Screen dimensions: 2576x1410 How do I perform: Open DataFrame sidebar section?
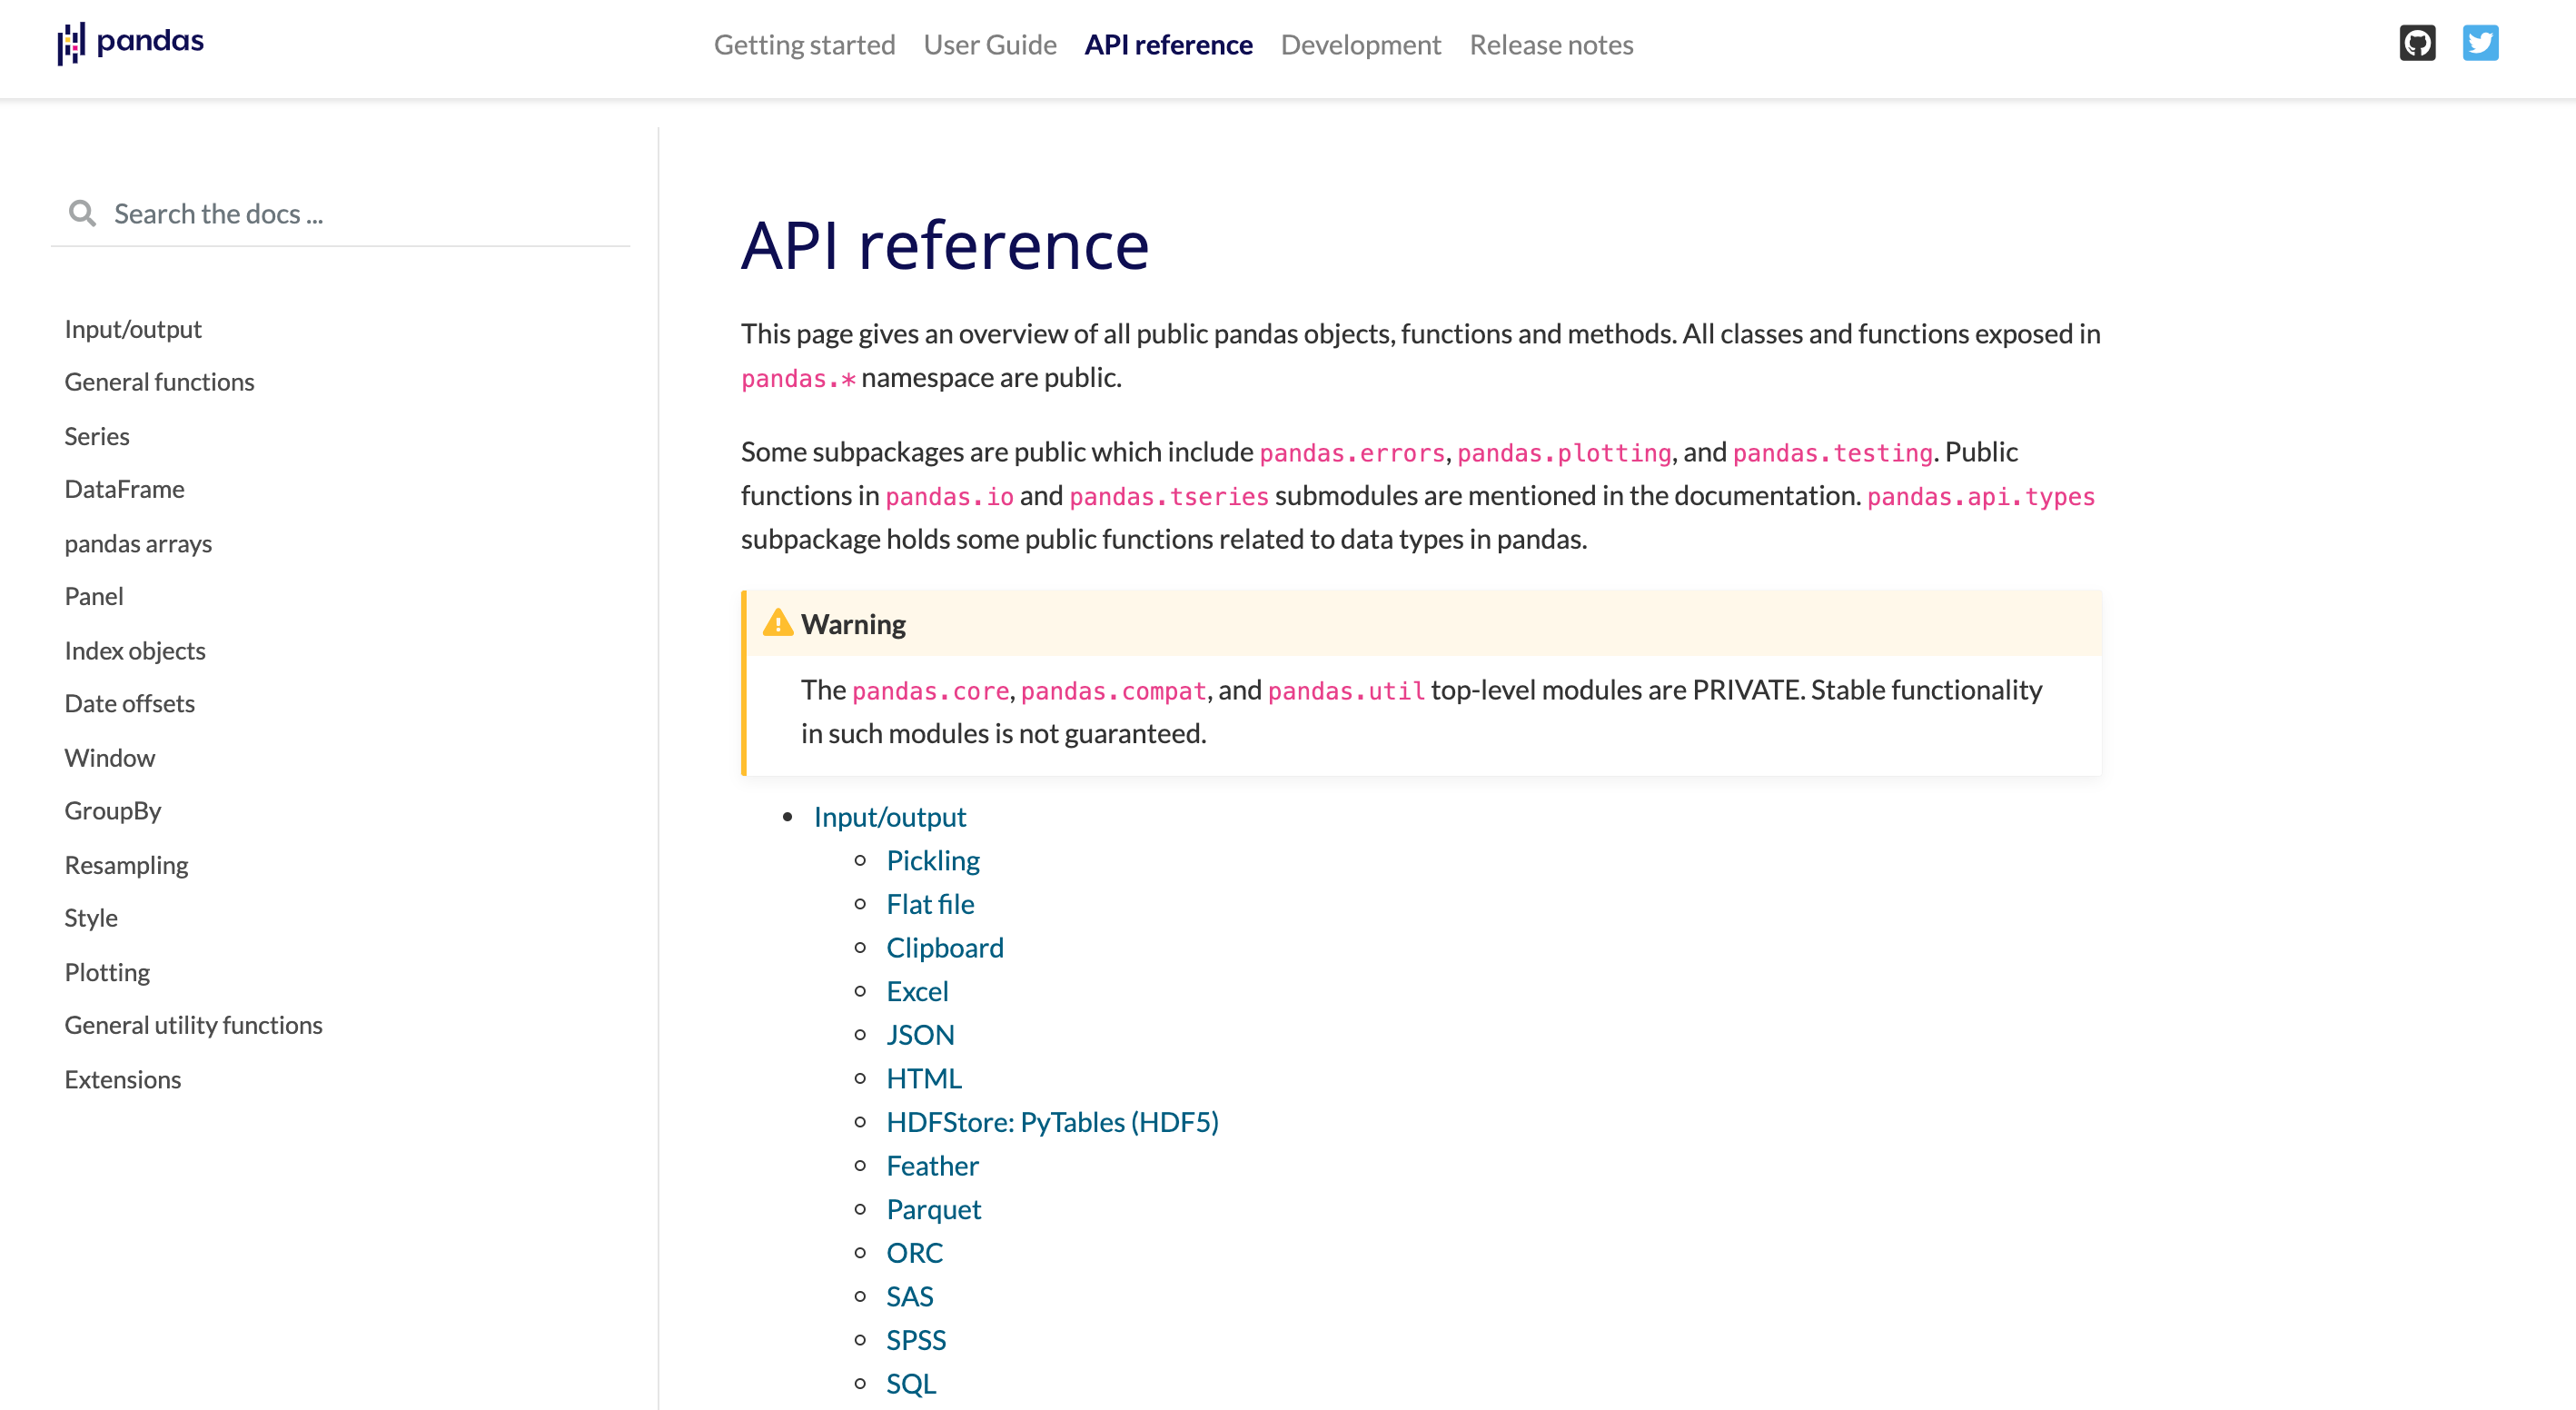(x=124, y=489)
